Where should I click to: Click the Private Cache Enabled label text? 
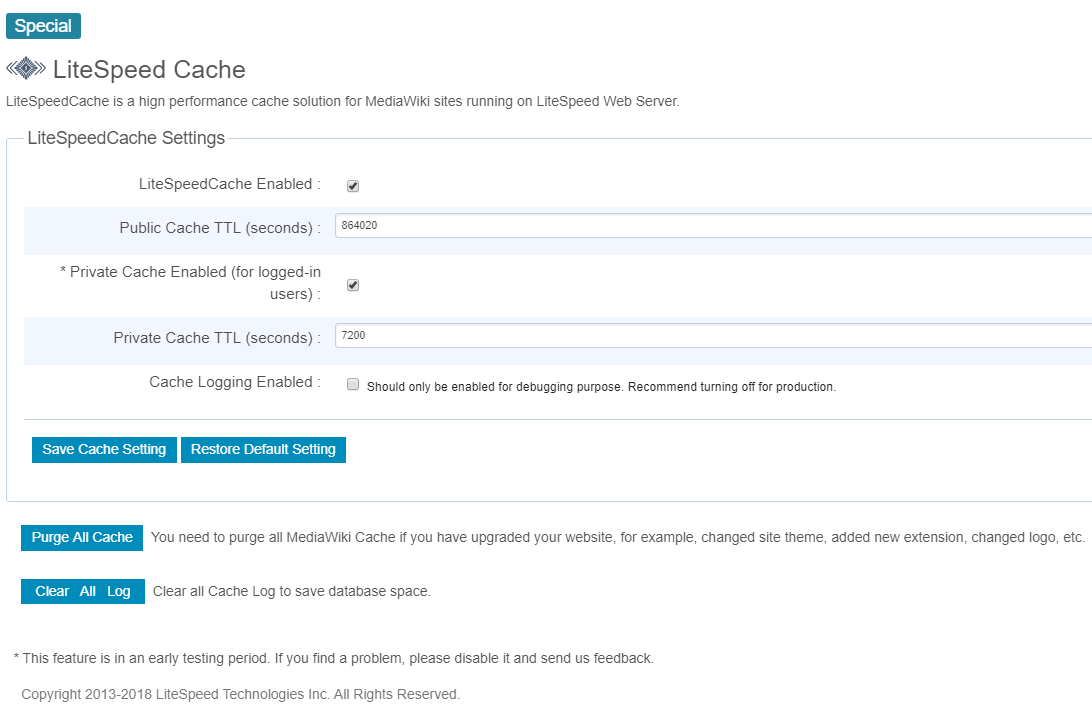click(x=190, y=283)
